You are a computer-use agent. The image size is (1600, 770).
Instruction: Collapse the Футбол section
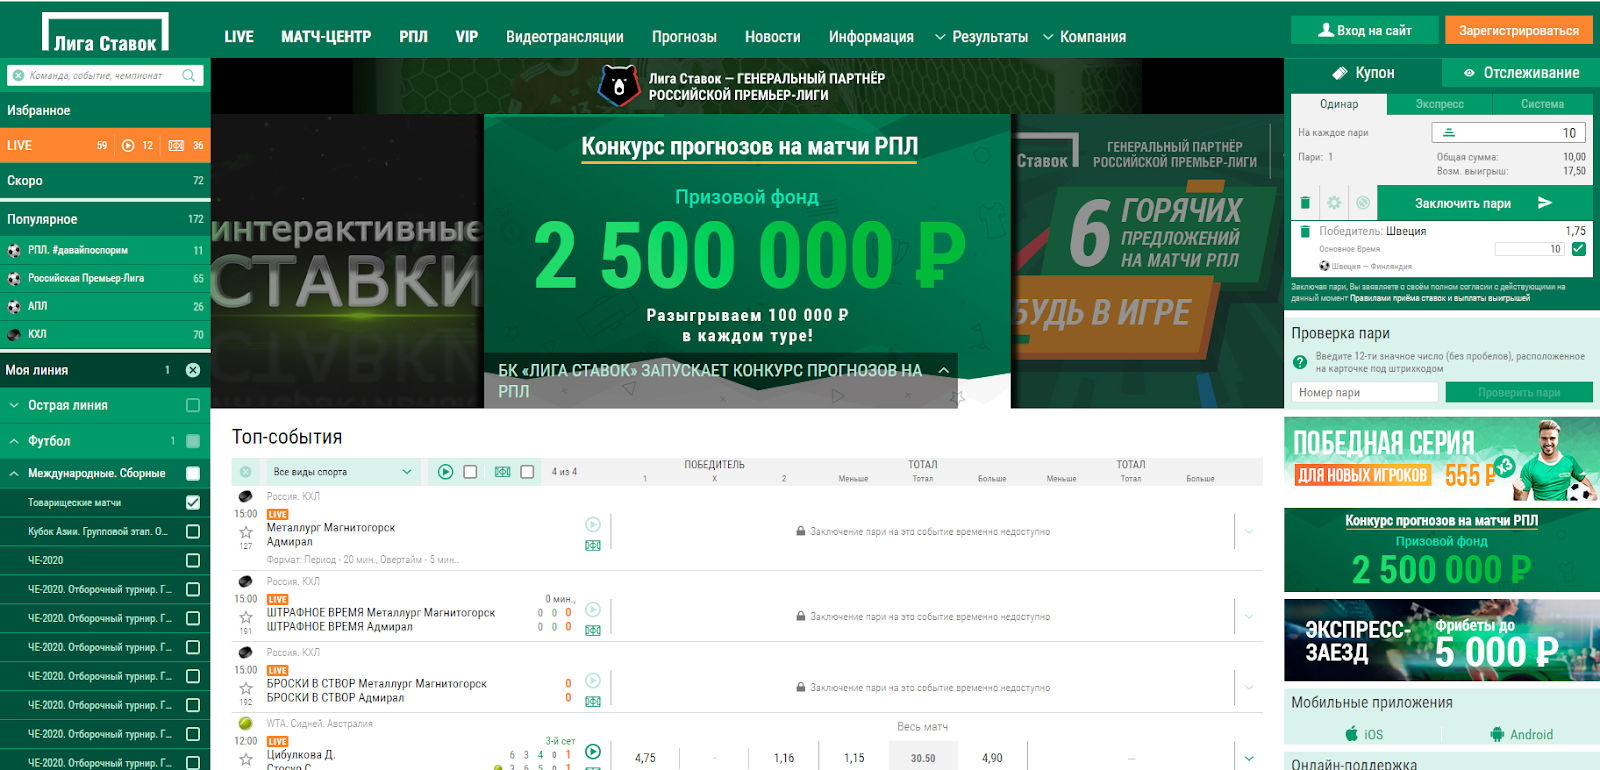click(14, 441)
